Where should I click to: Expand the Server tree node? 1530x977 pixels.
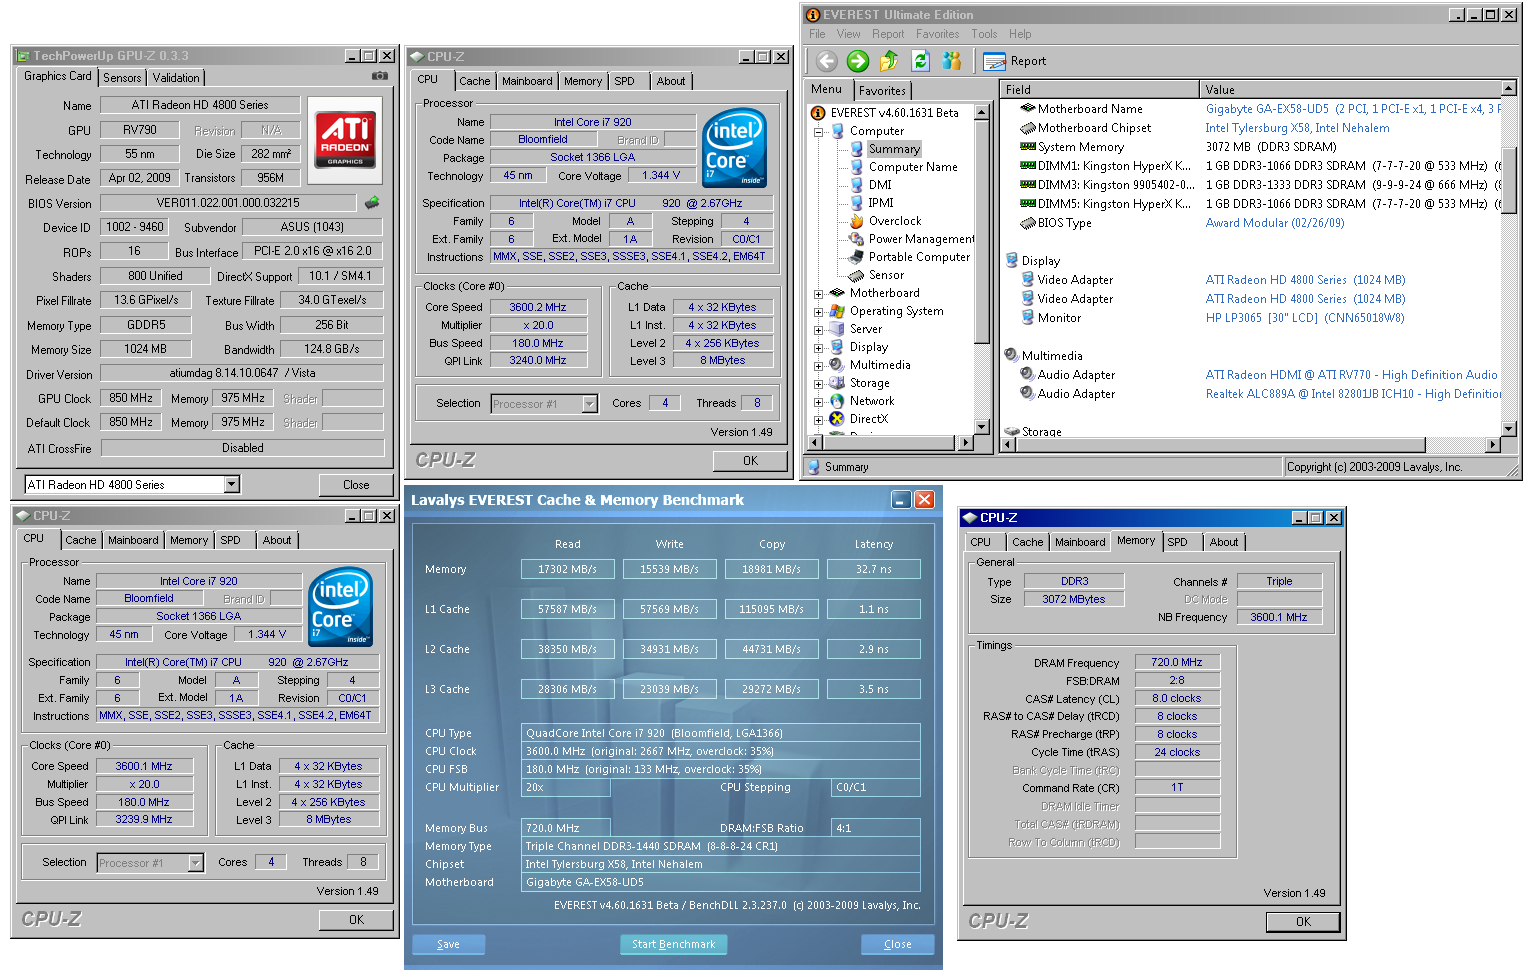coord(819,330)
